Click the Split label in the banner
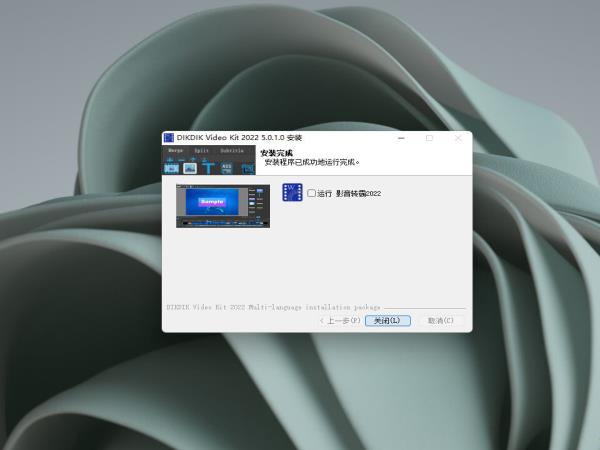This screenshot has width=600, height=450. (202, 150)
